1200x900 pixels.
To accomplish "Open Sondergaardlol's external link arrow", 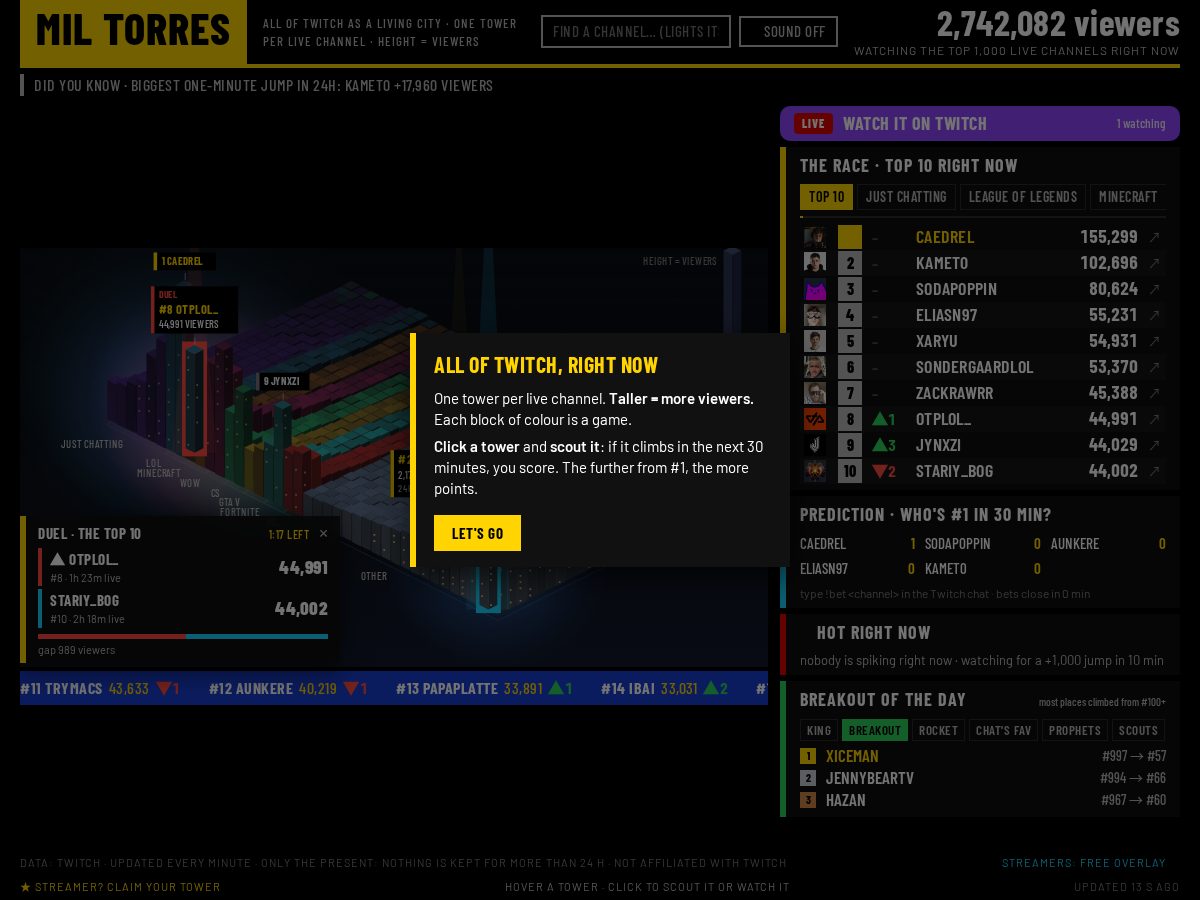I will [x=1154, y=367].
